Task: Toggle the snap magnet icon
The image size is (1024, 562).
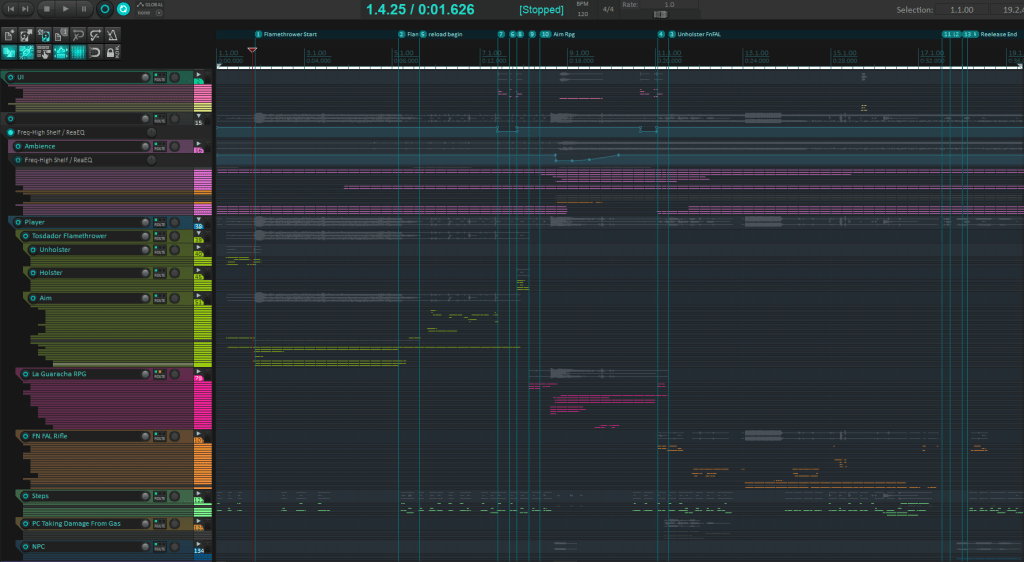Action: pyautogui.click(x=95, y=51)
